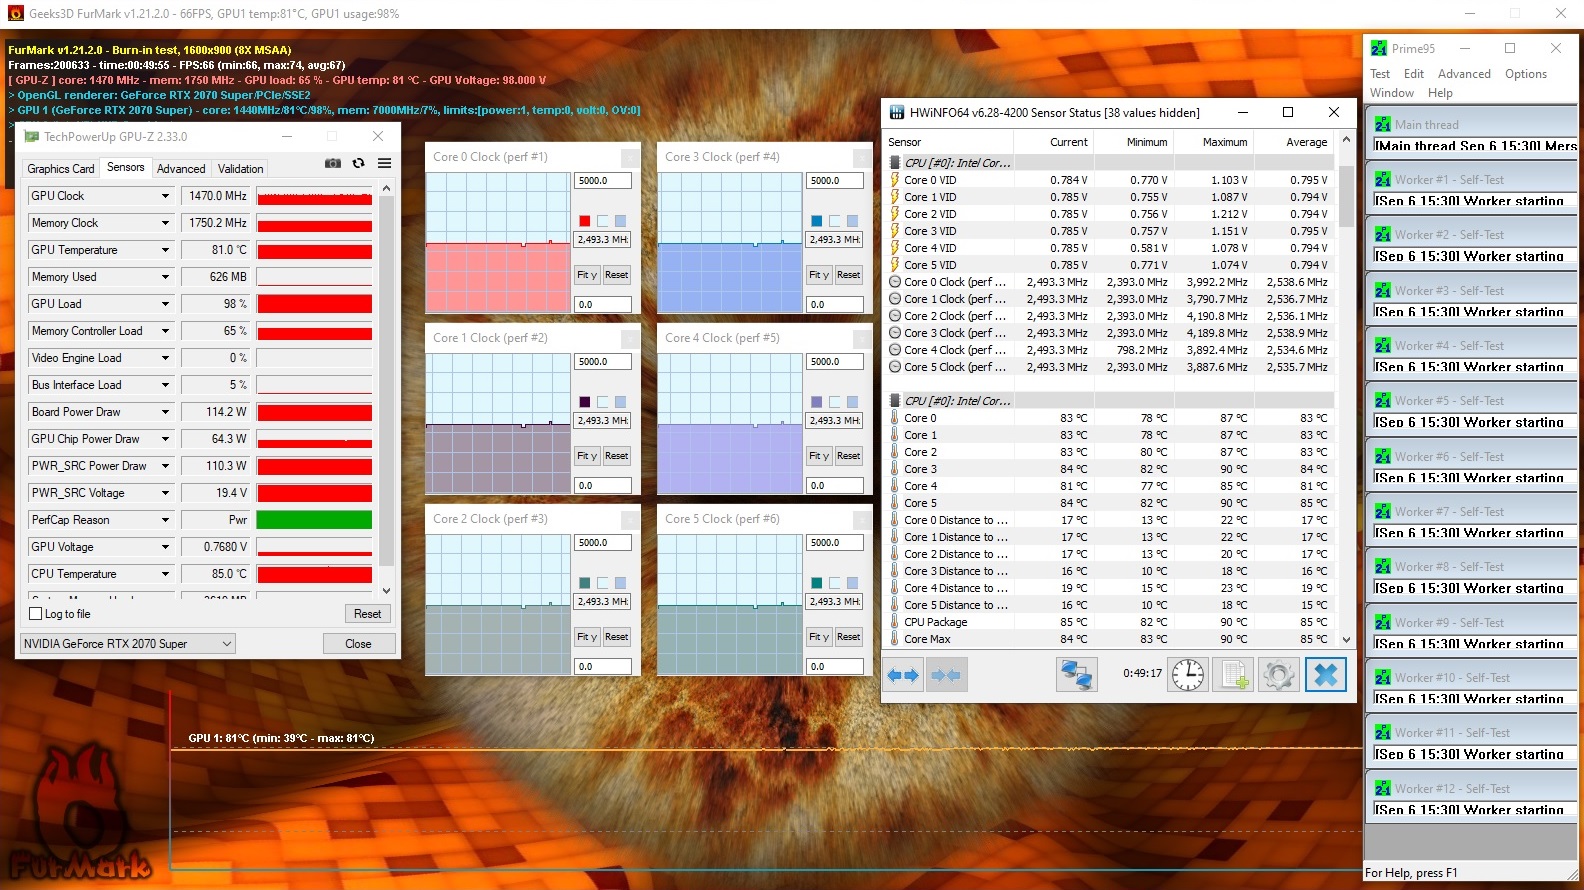Open the GPU-Z hamburger menu icon
This screenshot has height=890, width=1584.
tap(384, 163)
